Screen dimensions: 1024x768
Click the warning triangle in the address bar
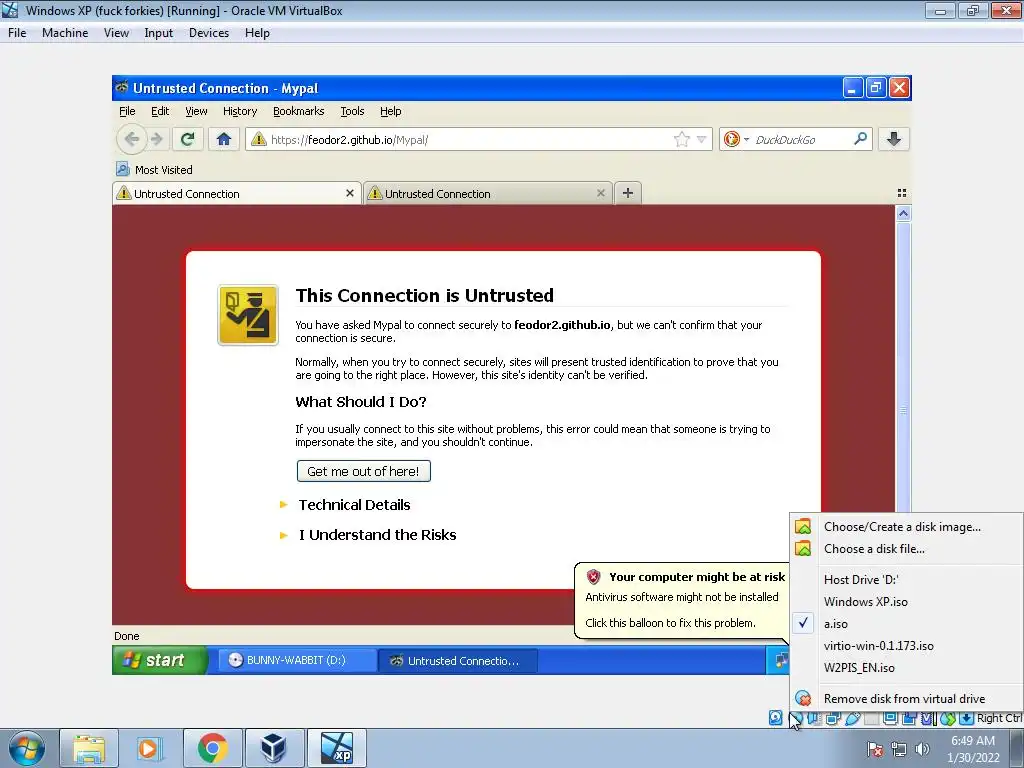point(259,139)
